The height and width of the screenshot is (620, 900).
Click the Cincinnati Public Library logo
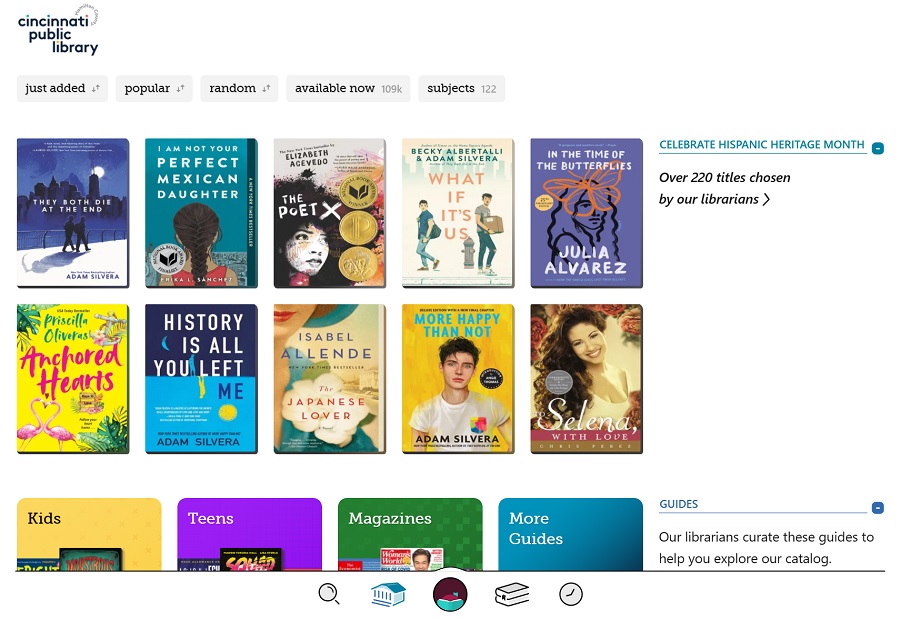point(60,32)
